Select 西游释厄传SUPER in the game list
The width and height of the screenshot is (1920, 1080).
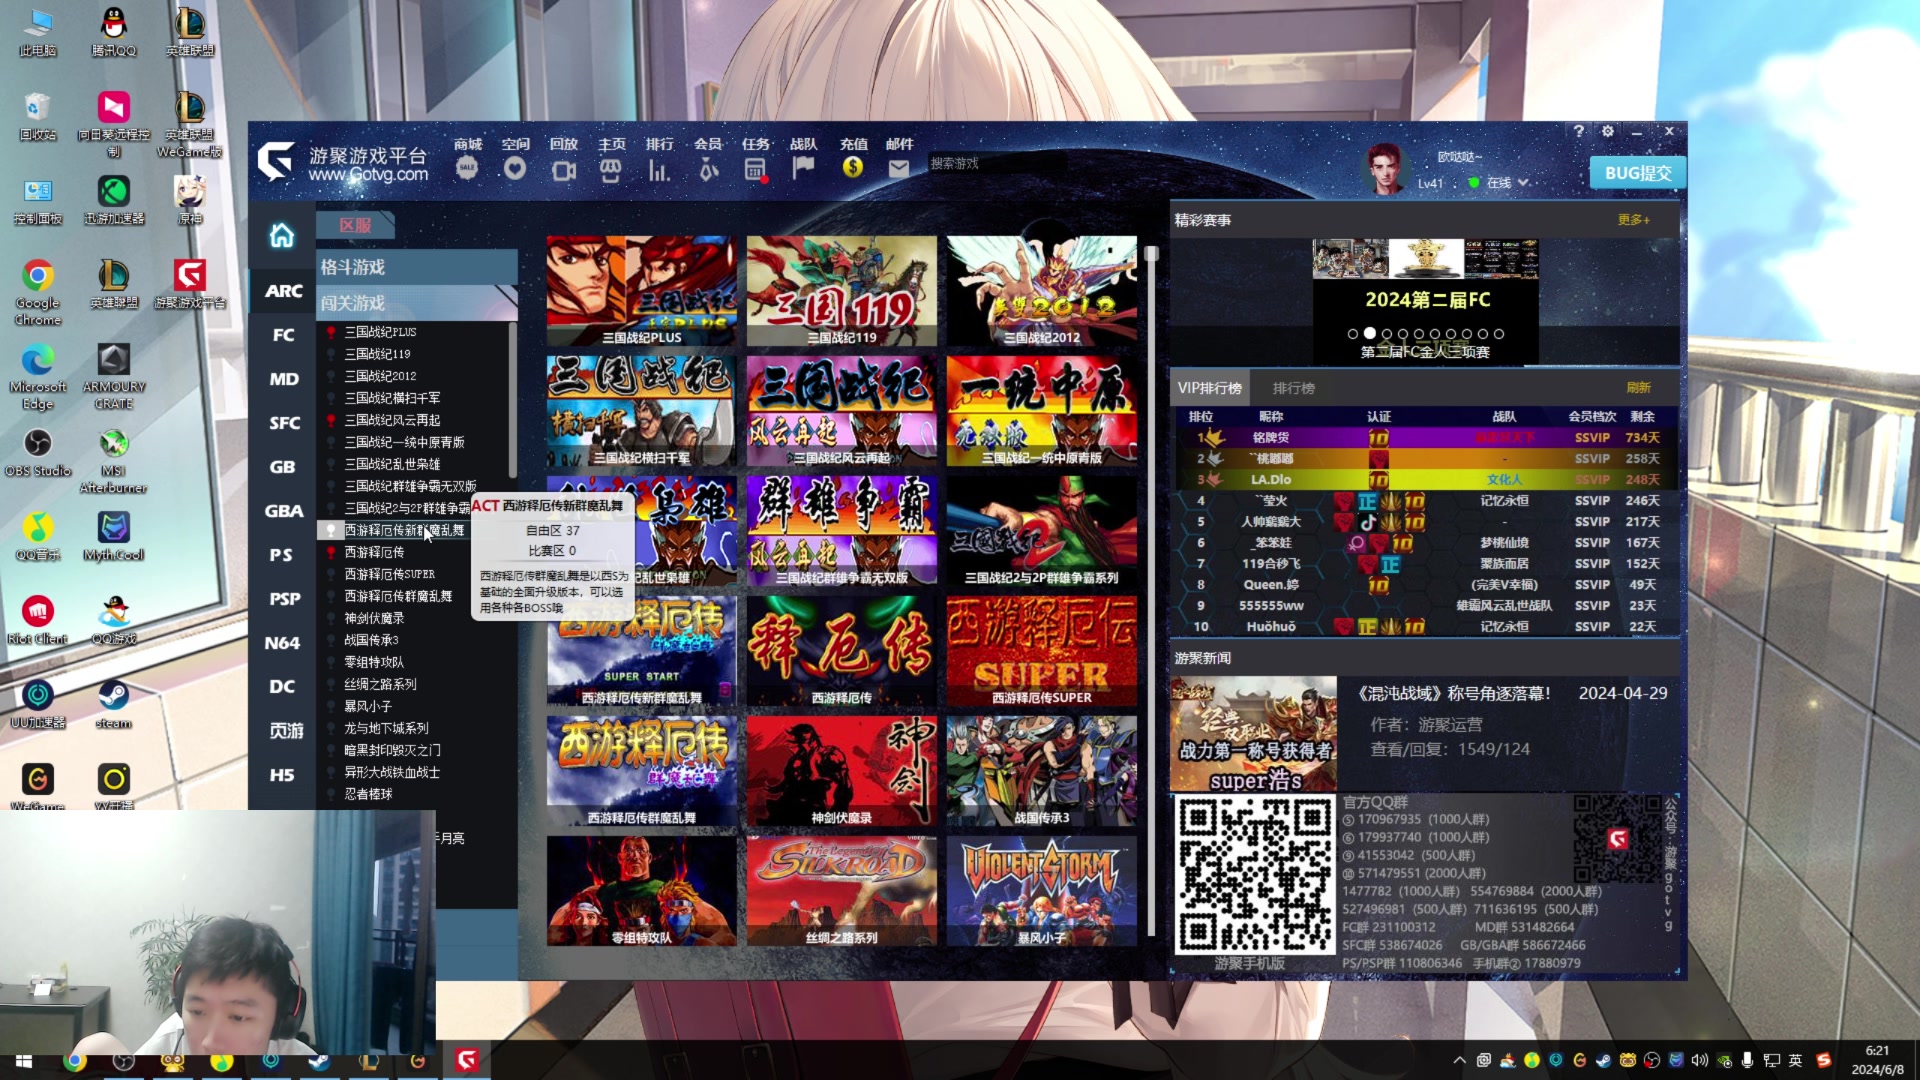pyautogui.click(x=389, y=574)
